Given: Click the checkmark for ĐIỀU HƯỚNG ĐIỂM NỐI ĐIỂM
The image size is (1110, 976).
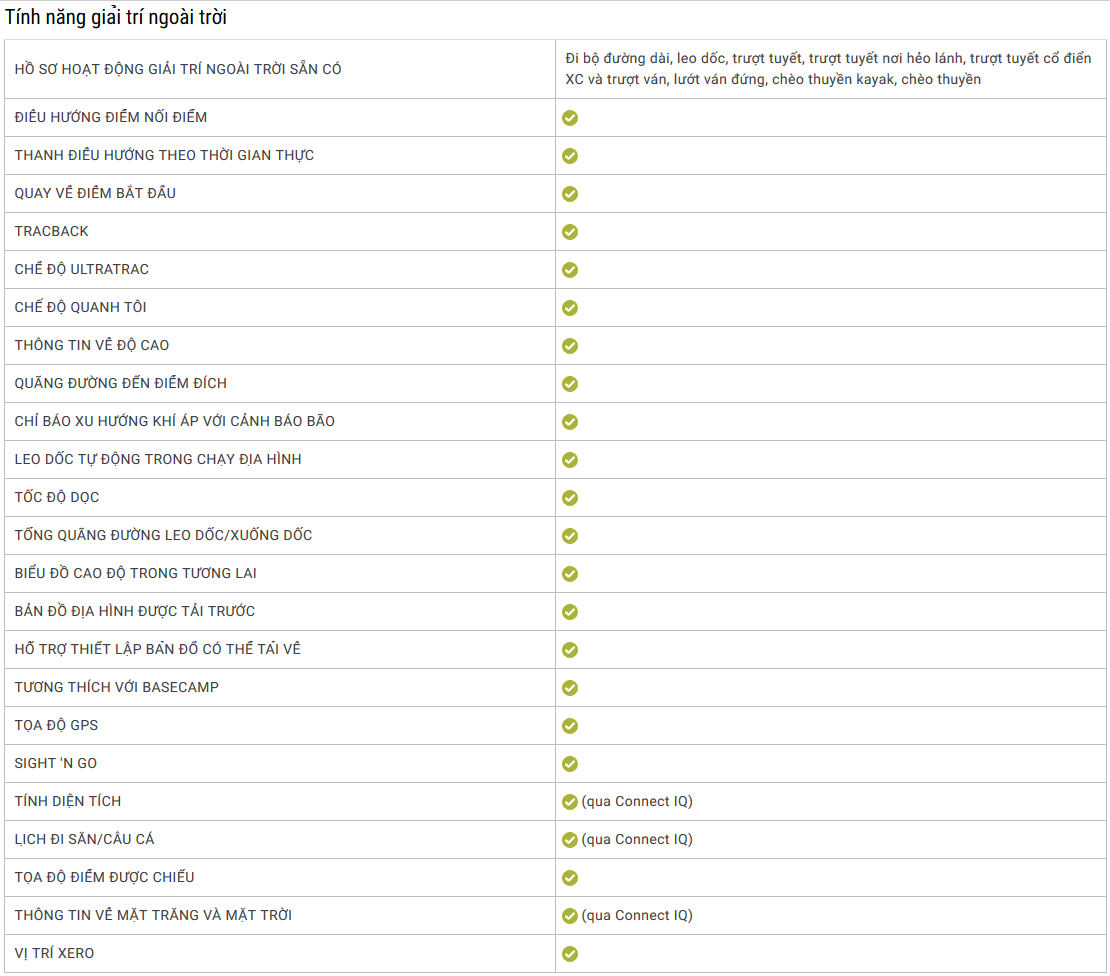Looking at the screenshot, I should tap(570, 118).
